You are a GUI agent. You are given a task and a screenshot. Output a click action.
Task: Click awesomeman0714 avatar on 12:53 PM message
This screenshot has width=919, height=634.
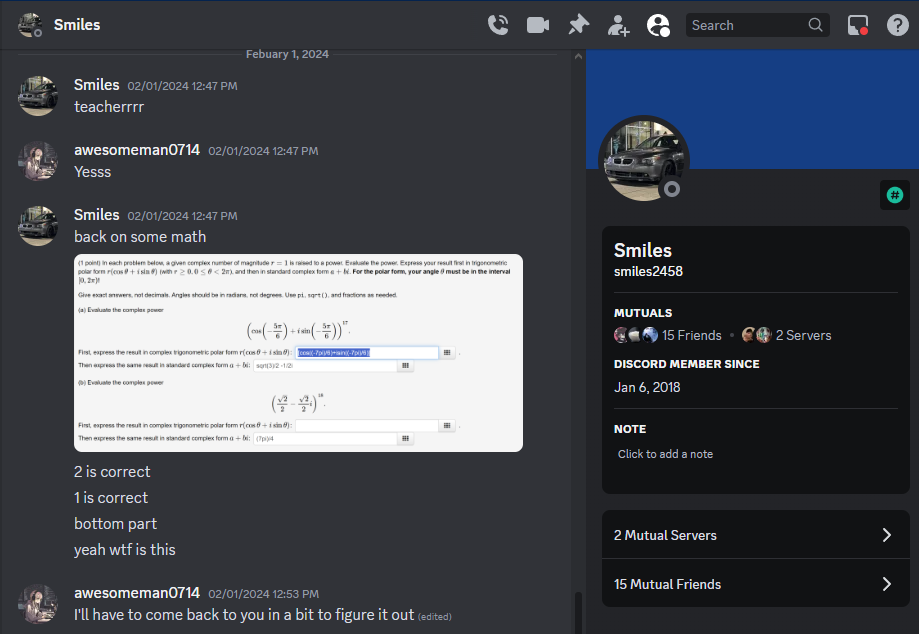tap(38, 604)
